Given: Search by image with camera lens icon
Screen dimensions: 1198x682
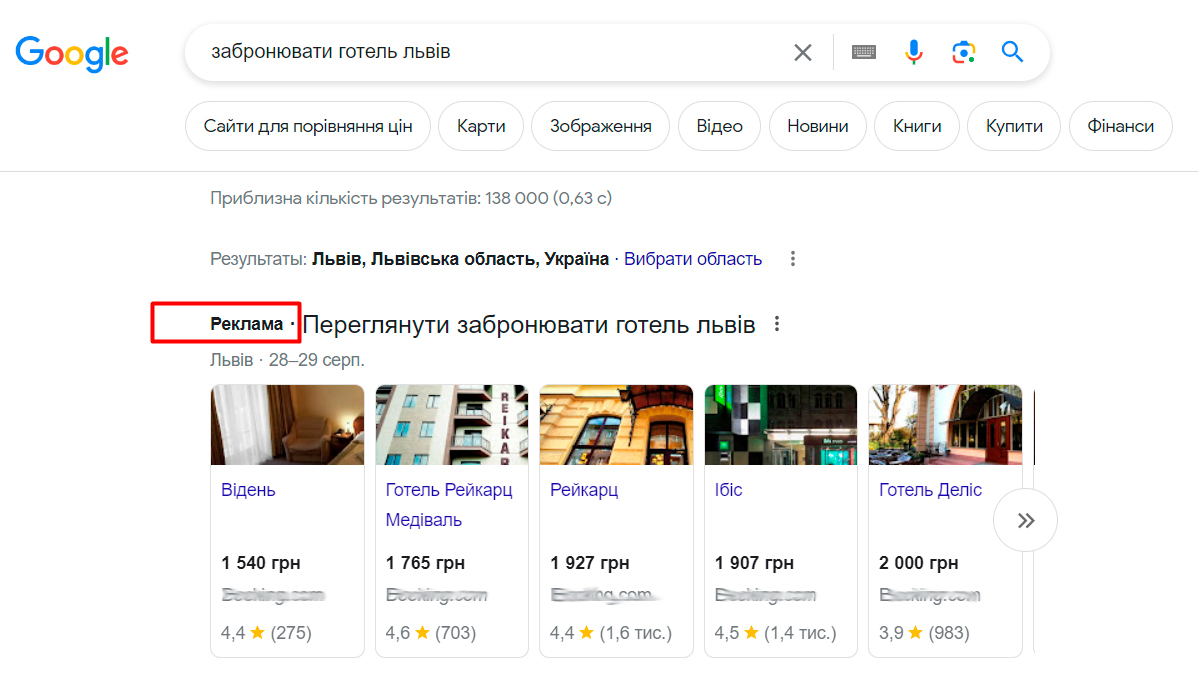Looking at the screenshot, I should click(963, 52).
